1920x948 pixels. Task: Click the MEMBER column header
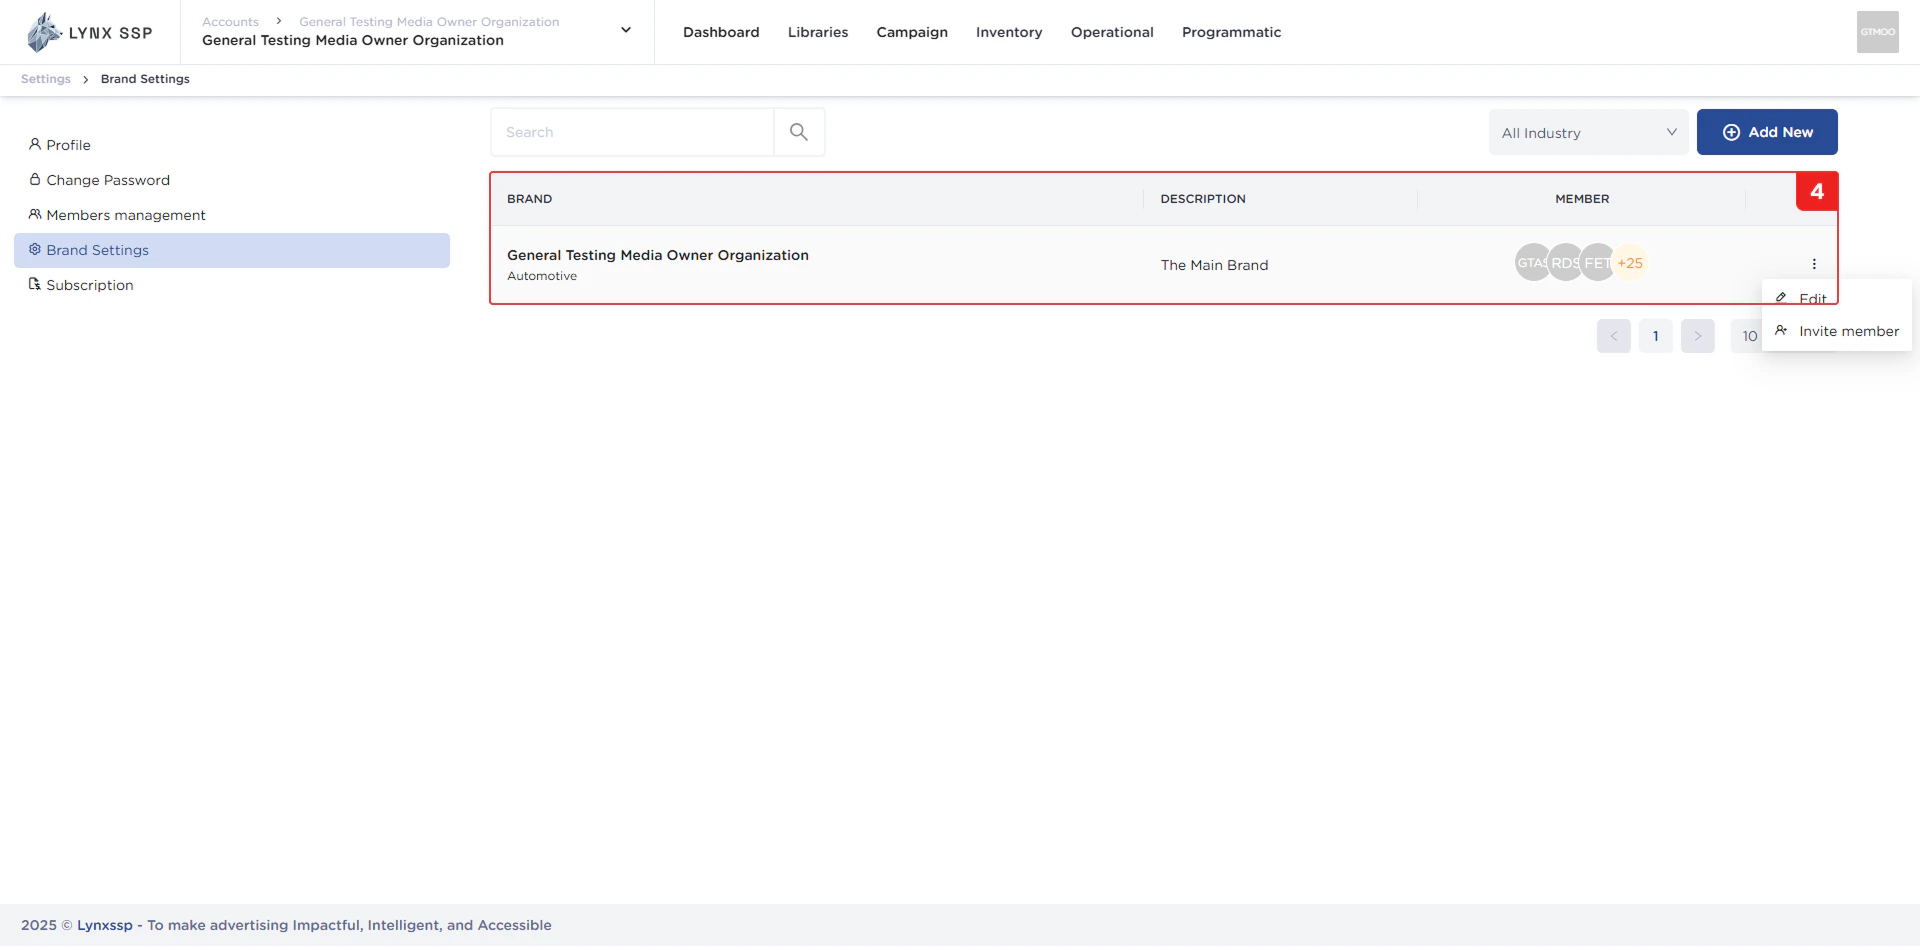pyautogui.click(x=1582, y=199)
